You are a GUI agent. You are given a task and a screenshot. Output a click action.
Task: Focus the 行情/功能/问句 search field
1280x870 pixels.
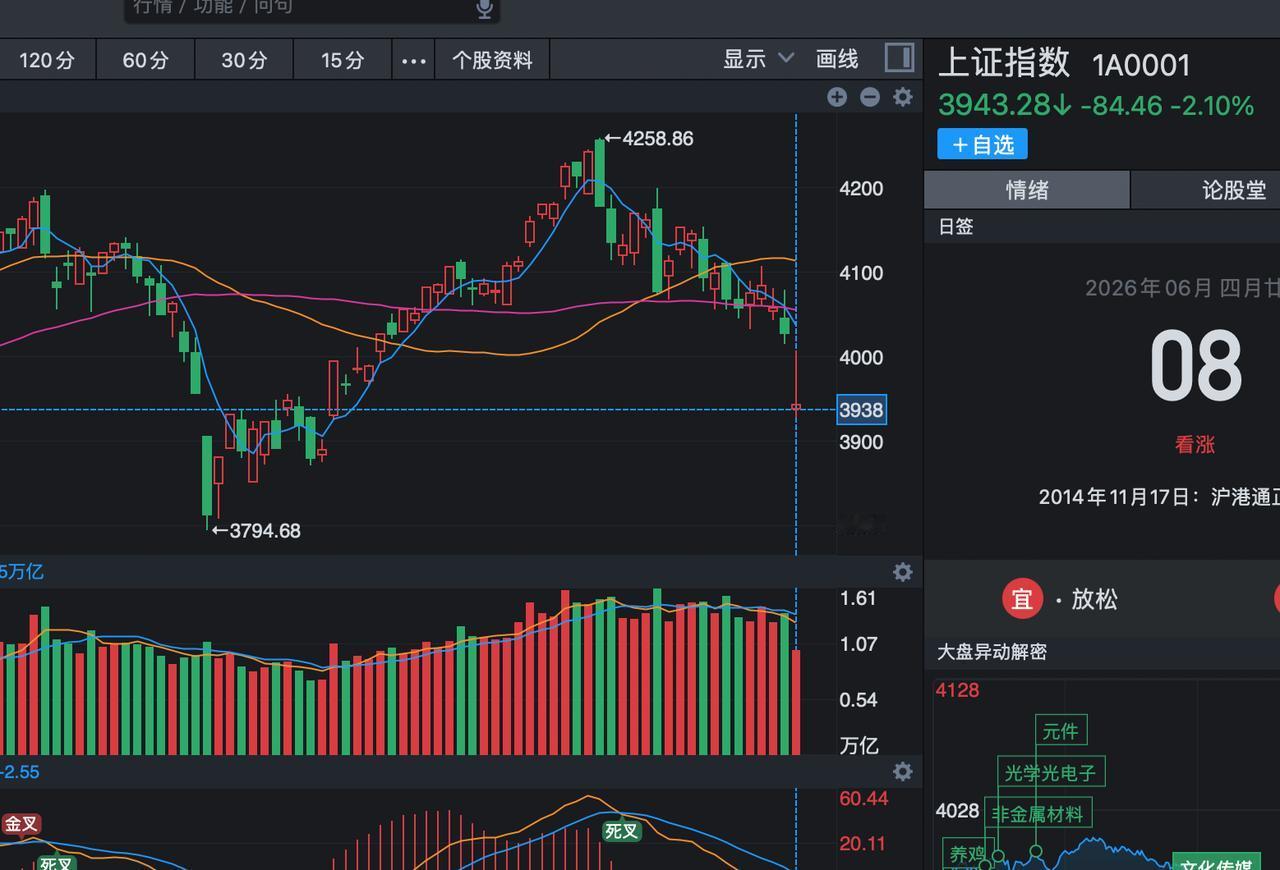click(x=312, y=9)
